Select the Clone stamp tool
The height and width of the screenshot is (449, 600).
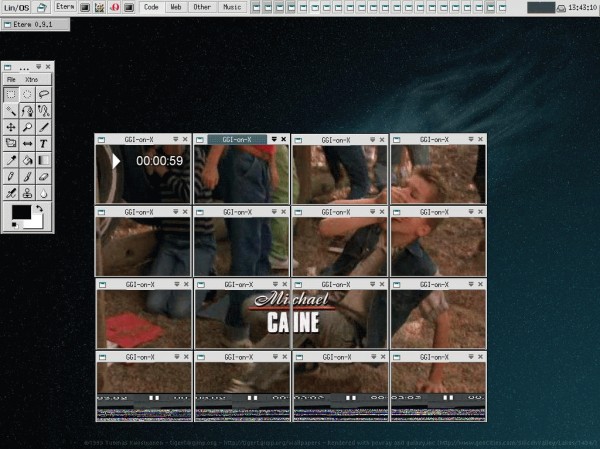[27, 193]
